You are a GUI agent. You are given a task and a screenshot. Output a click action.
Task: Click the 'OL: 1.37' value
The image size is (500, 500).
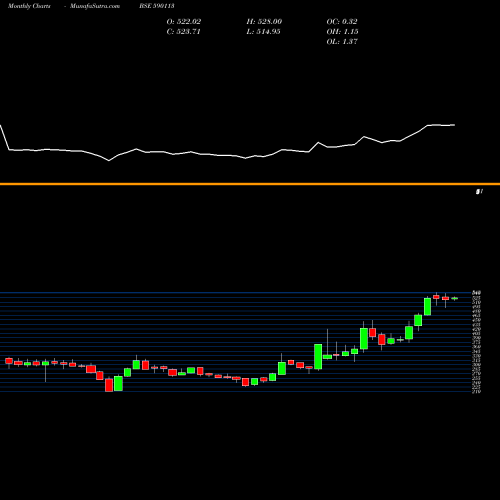coord(342,42)
